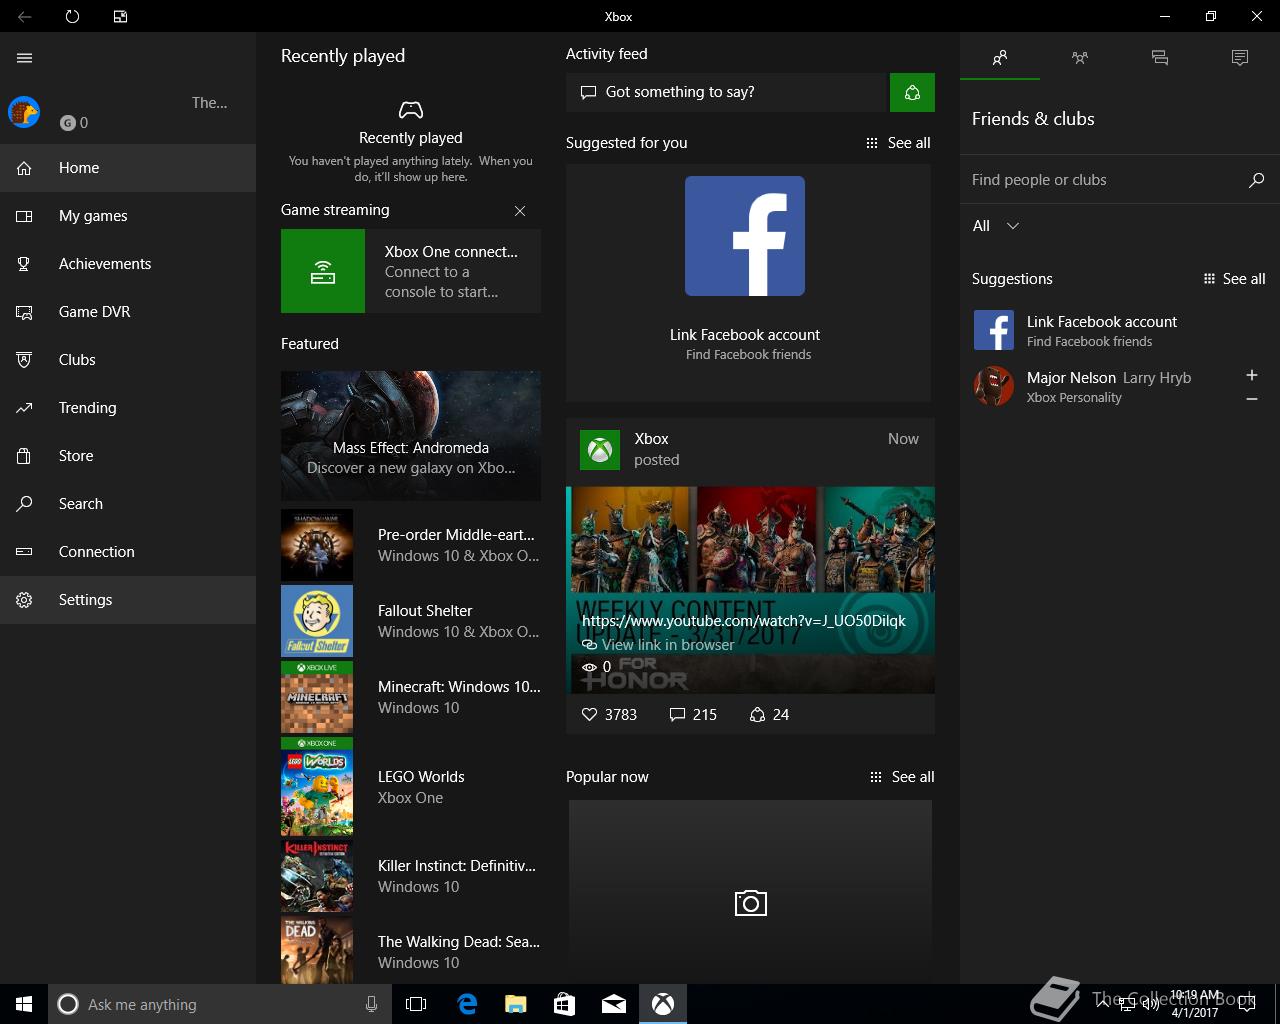
Task: Open Killer Instinct game tile
Action: 411,876
